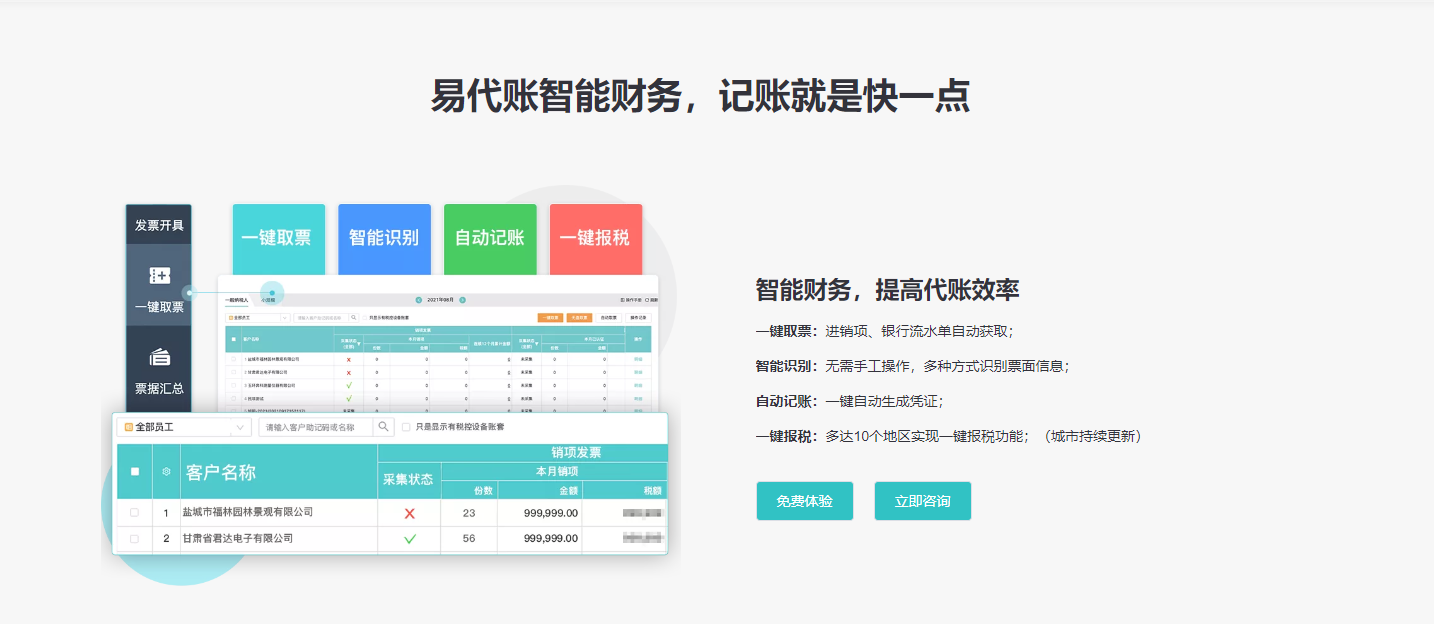Click the customer name search input field
This screenshot has width=1434, height=624.
point(315,427)
